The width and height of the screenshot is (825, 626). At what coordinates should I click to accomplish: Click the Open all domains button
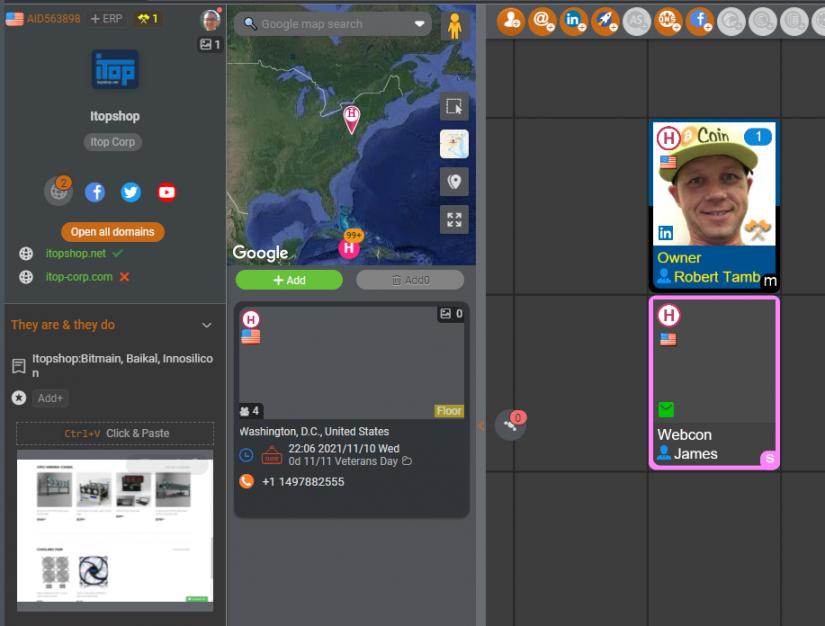[113, 232]
